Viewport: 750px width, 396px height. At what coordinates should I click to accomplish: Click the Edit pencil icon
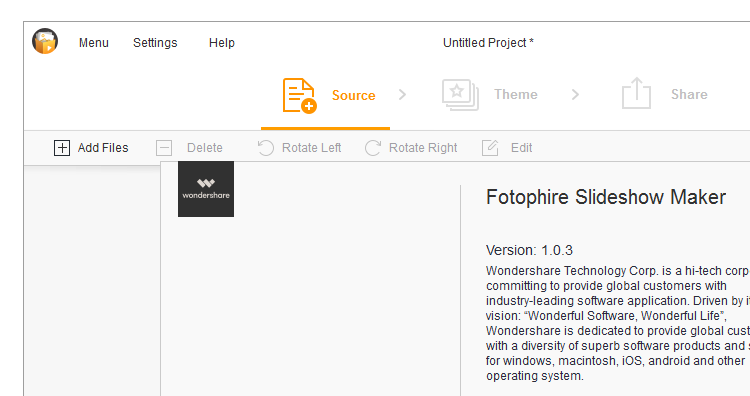[x=490, y=148]
